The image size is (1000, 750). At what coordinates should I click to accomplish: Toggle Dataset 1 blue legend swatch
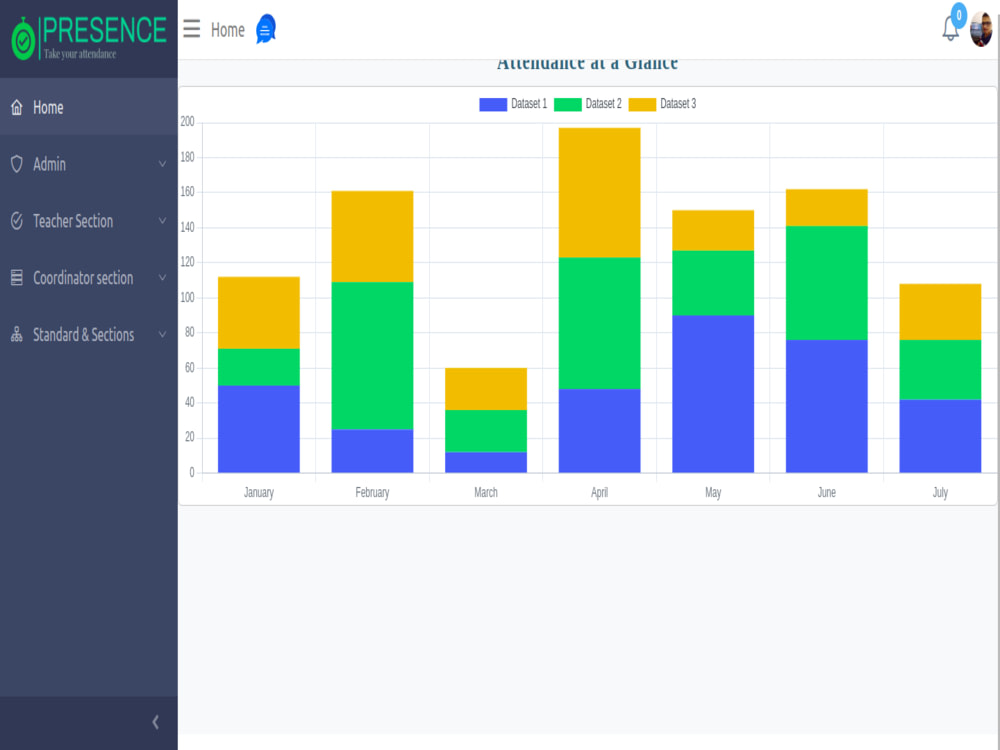pyautogui.click(x=493, y=104)
